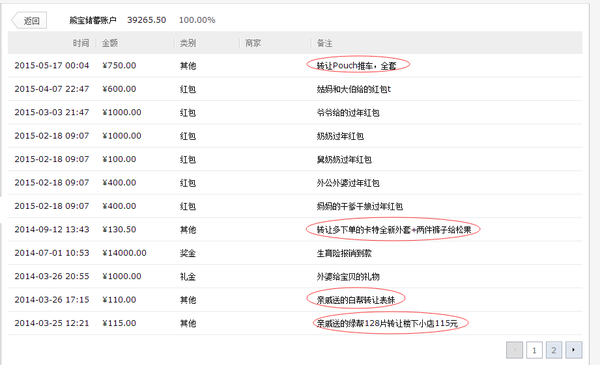Open page 1 in pagination

(534, 350)
